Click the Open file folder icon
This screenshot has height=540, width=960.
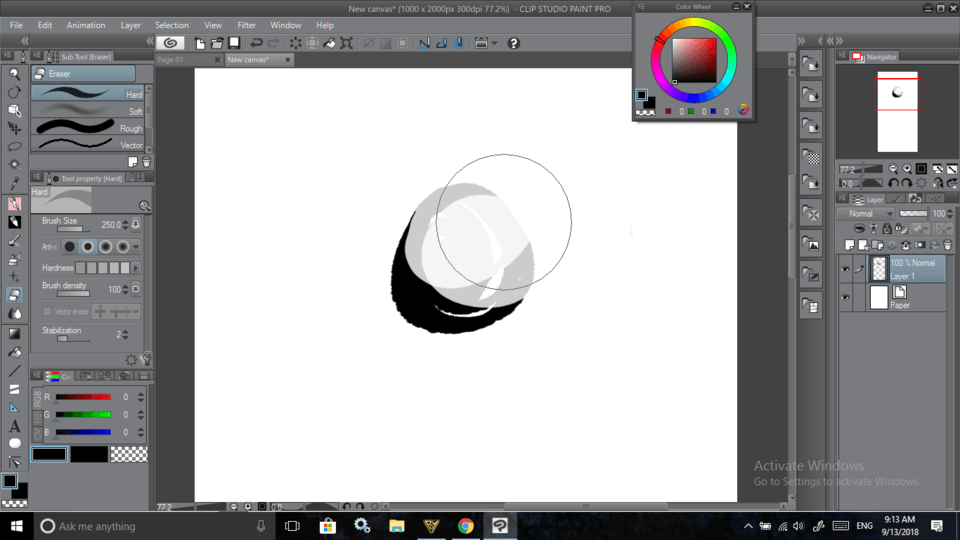(x=217, y=43)
